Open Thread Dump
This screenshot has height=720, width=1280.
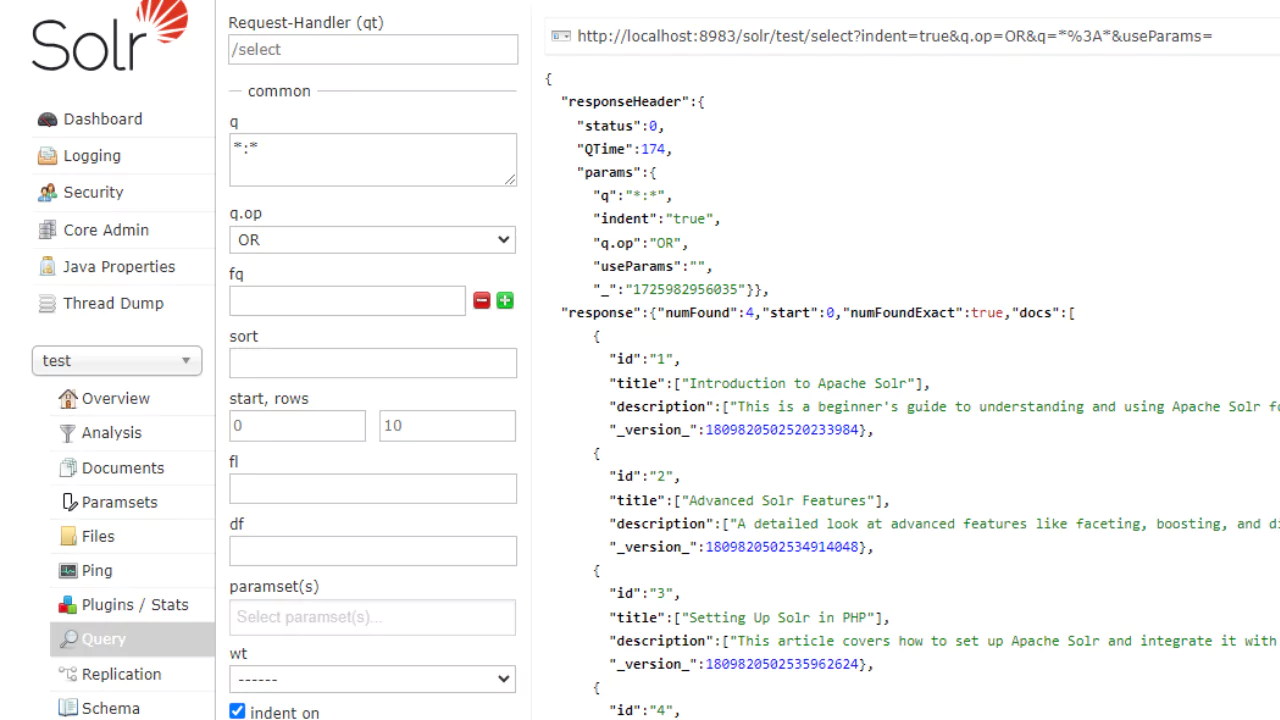coord(113,303)
